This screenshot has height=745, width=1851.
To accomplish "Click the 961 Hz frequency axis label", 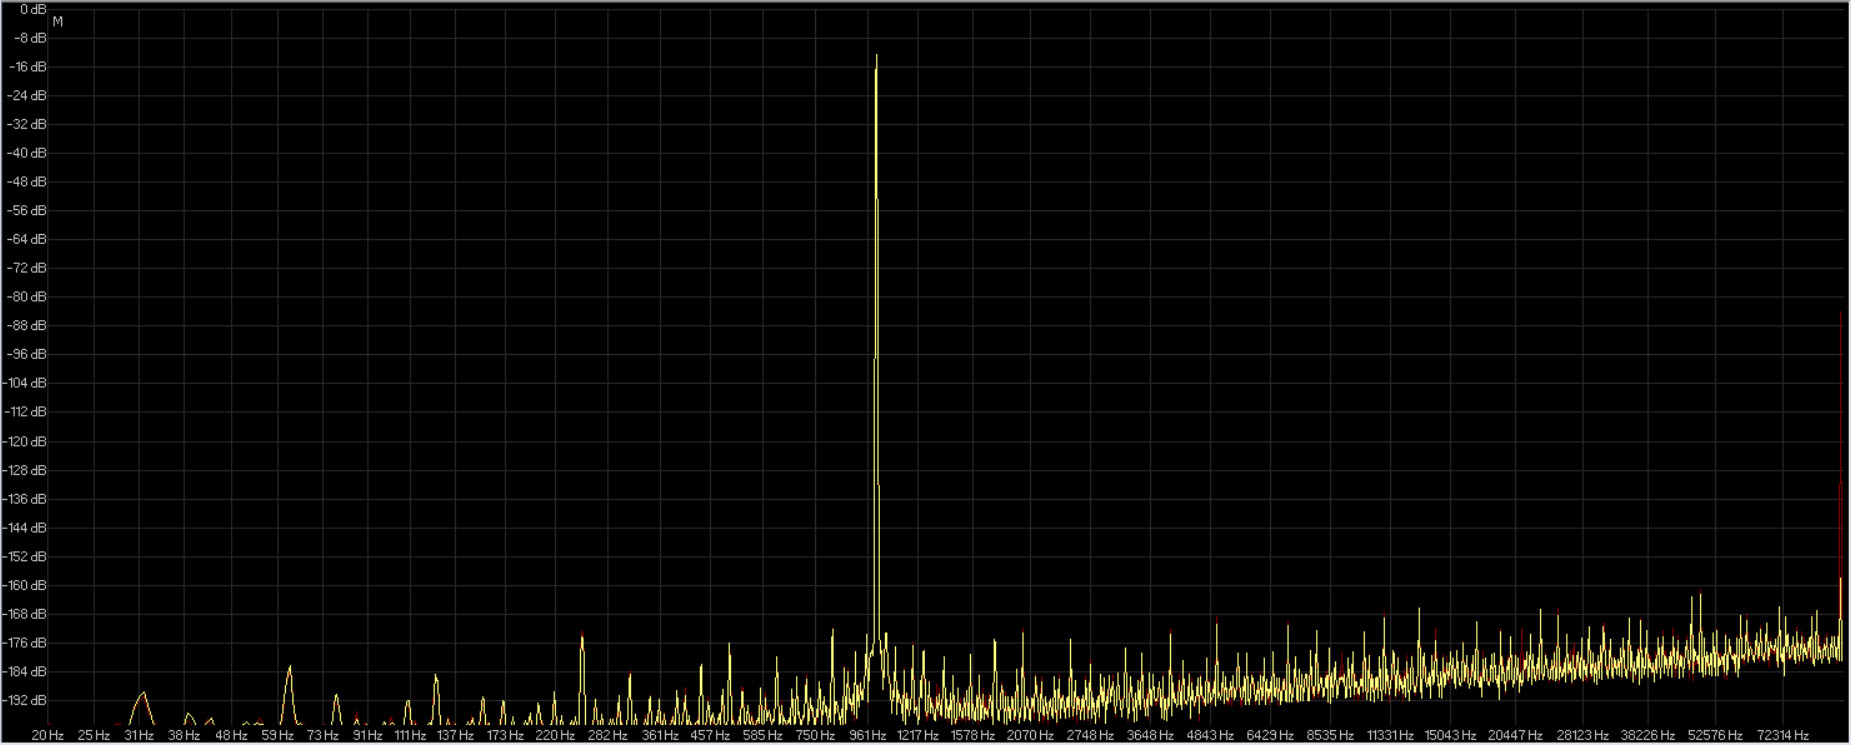I will (867, 735).
